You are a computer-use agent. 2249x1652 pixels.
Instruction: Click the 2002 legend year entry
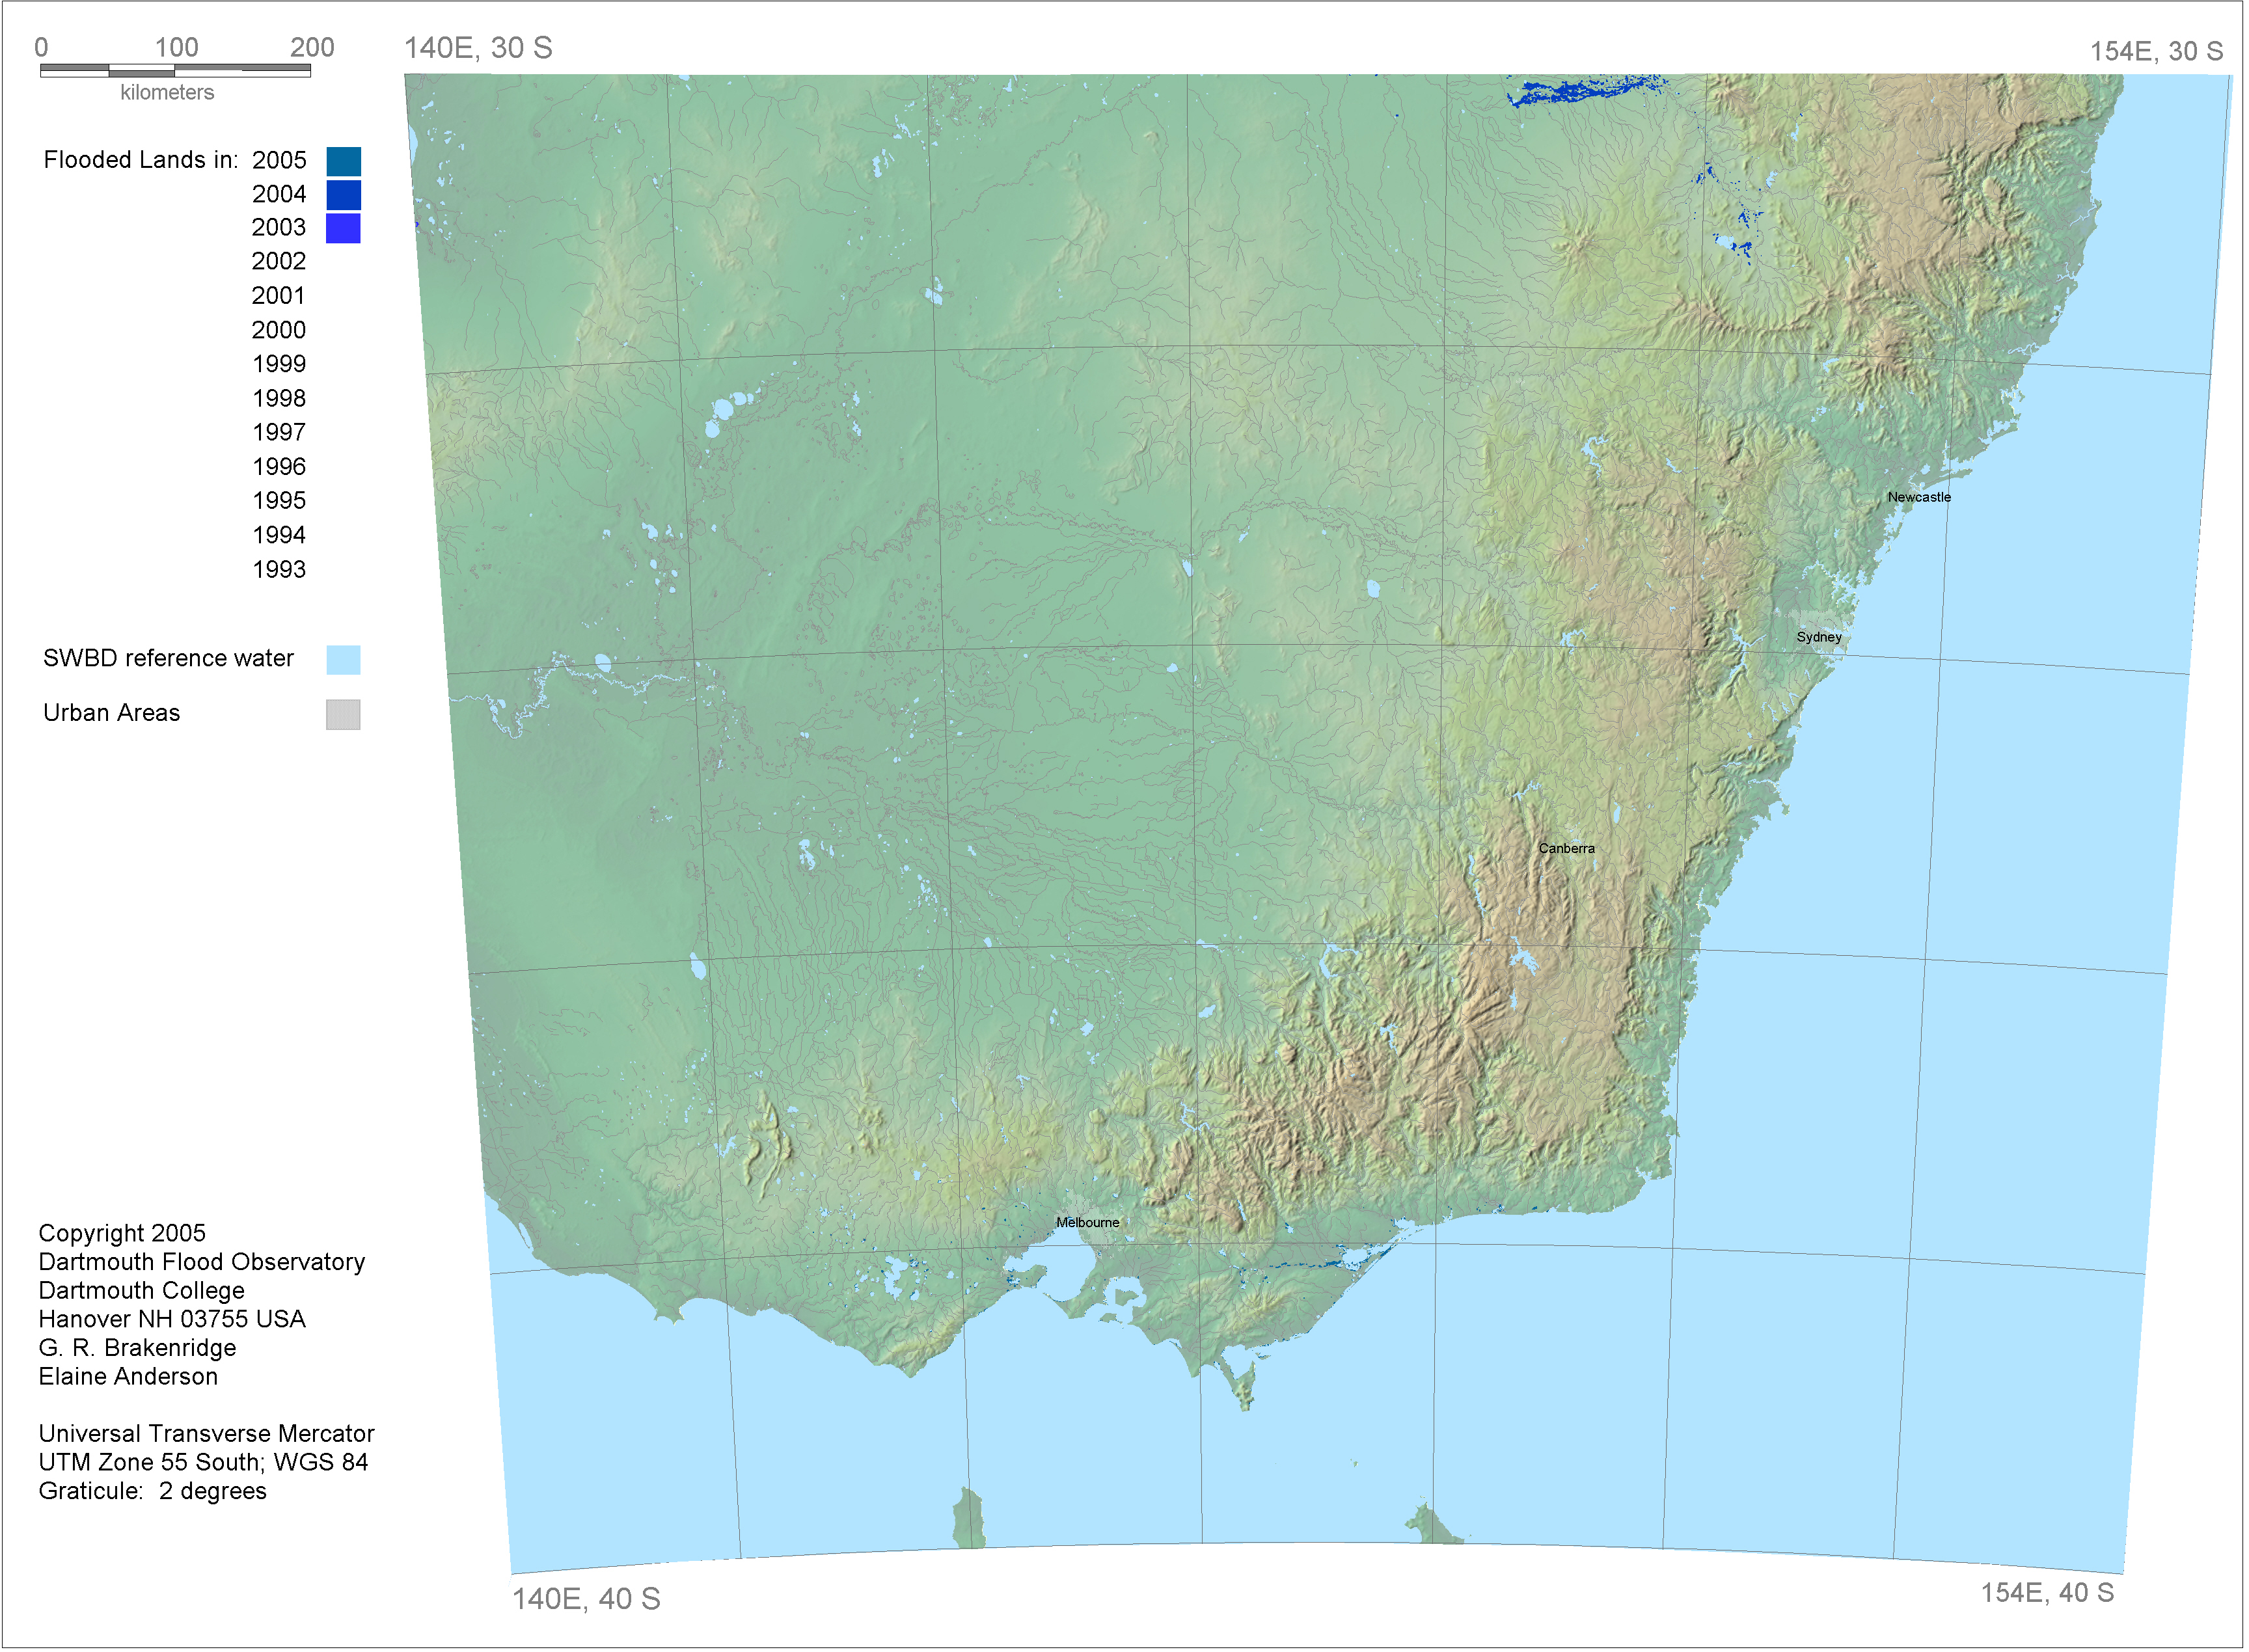(279, 262)
